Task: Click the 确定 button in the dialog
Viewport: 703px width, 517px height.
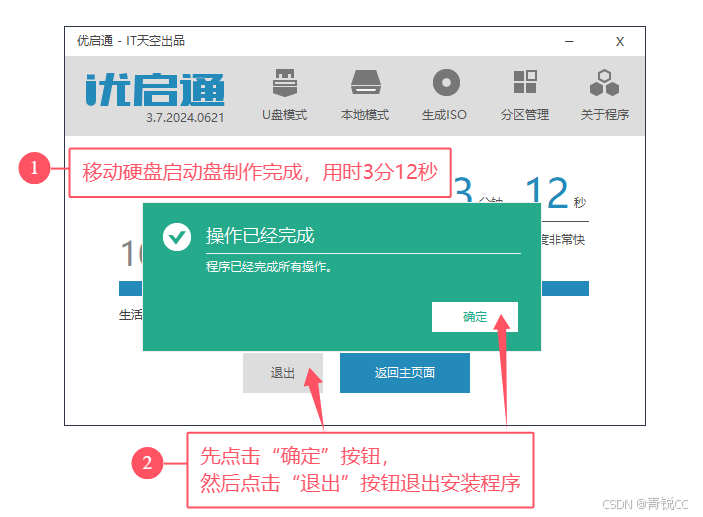Action: (x=475, y=317)
